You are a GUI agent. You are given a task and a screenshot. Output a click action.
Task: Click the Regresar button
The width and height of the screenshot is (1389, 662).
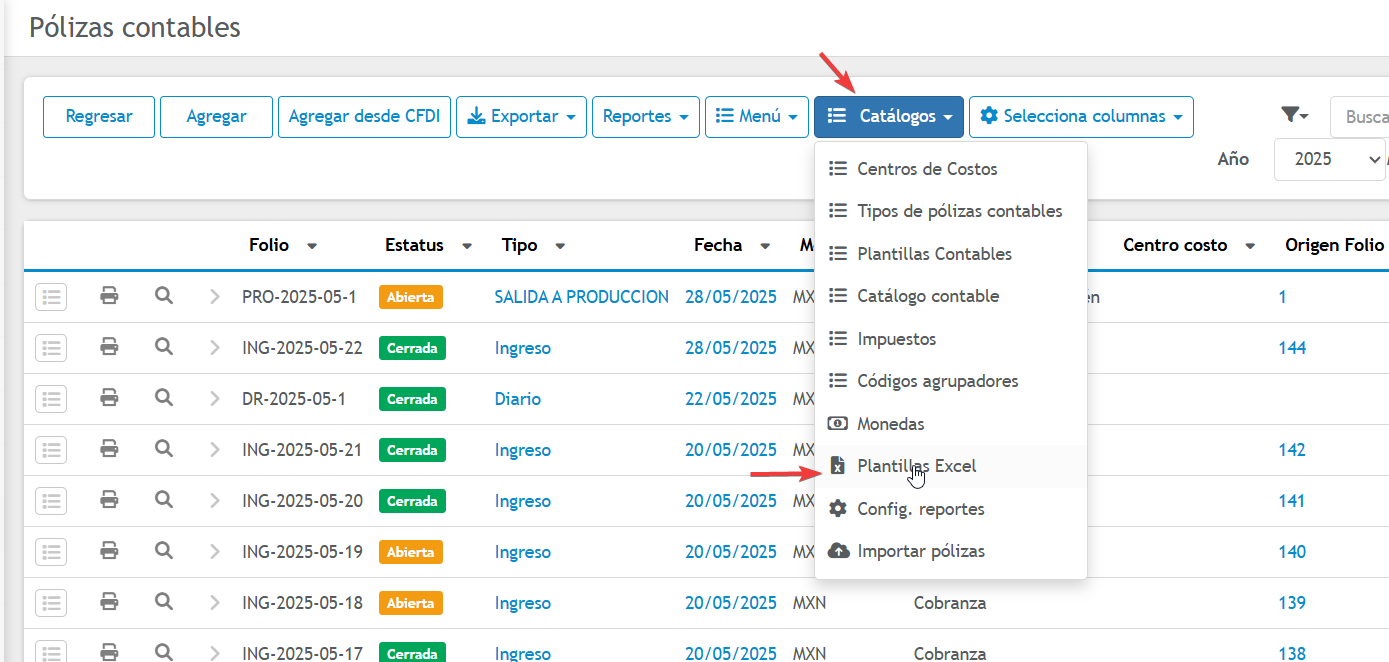click(99, 116)
